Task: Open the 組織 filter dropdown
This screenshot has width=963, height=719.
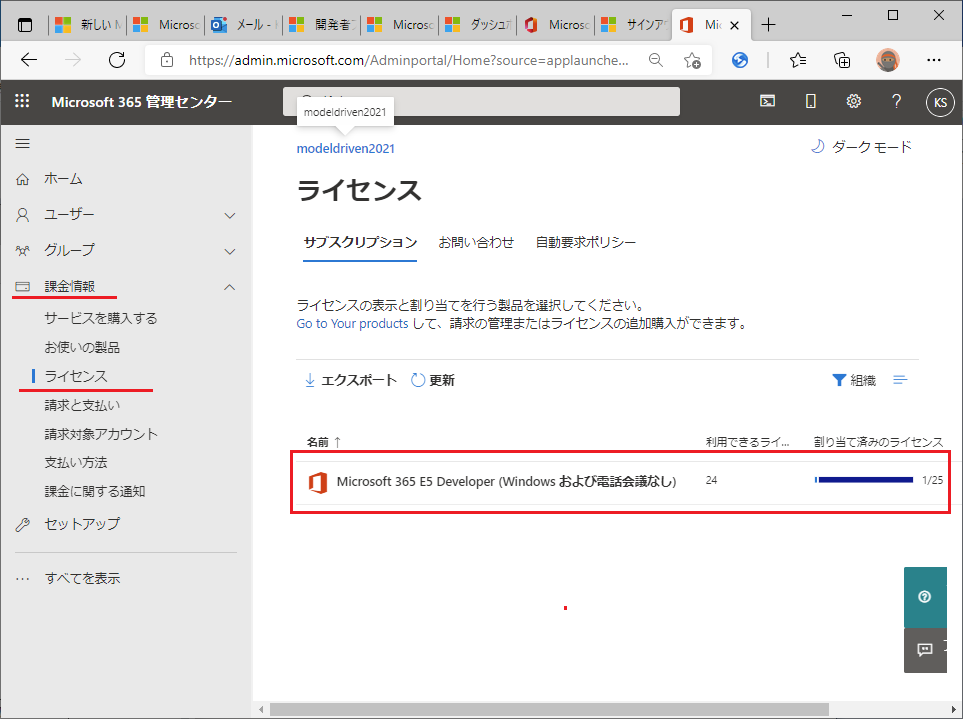Action: click(854, 380)
